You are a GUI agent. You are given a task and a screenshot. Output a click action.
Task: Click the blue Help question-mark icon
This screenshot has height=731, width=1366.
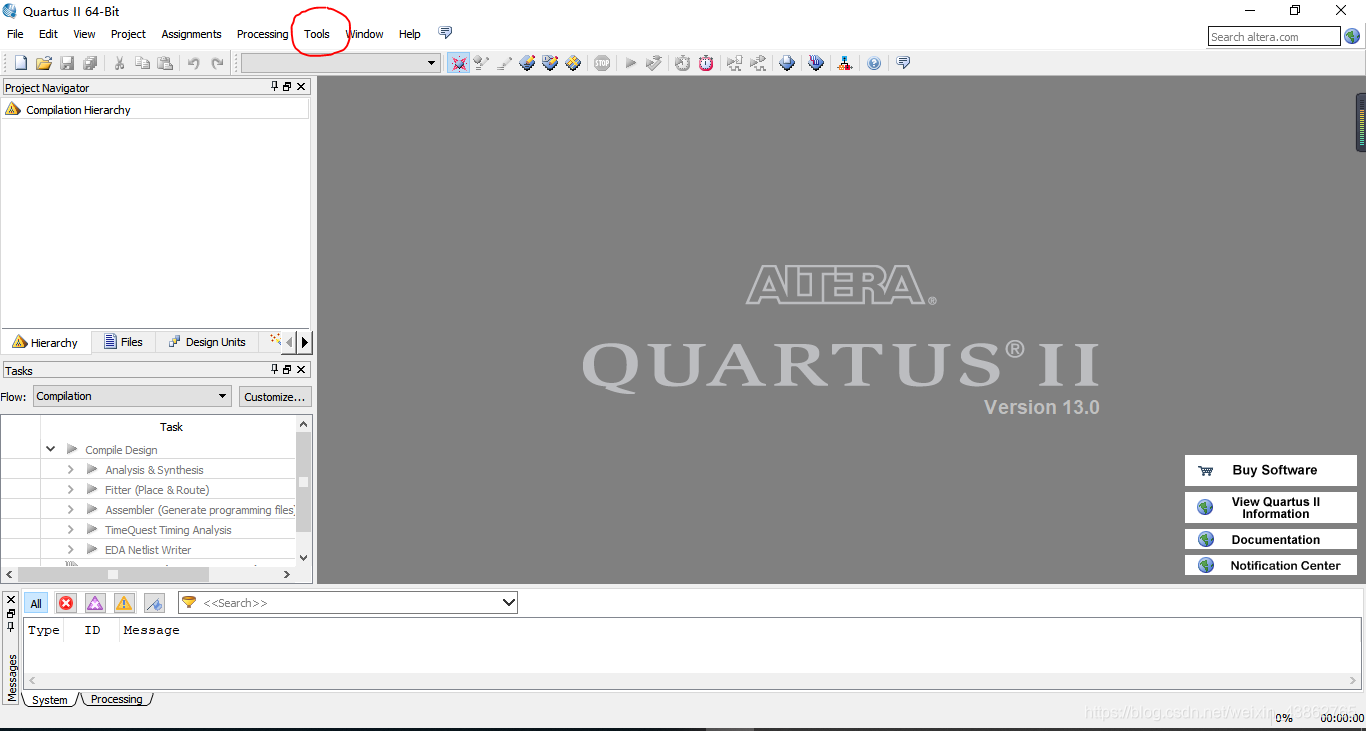pos(874,63)
